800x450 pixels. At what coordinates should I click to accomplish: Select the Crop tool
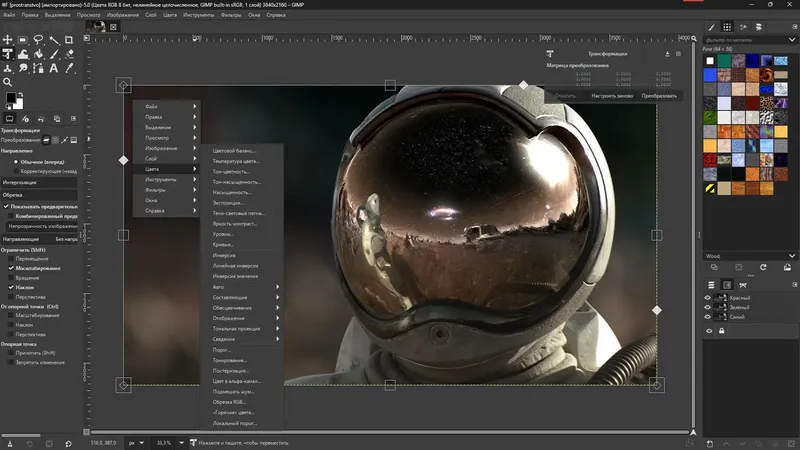[68, 40]
